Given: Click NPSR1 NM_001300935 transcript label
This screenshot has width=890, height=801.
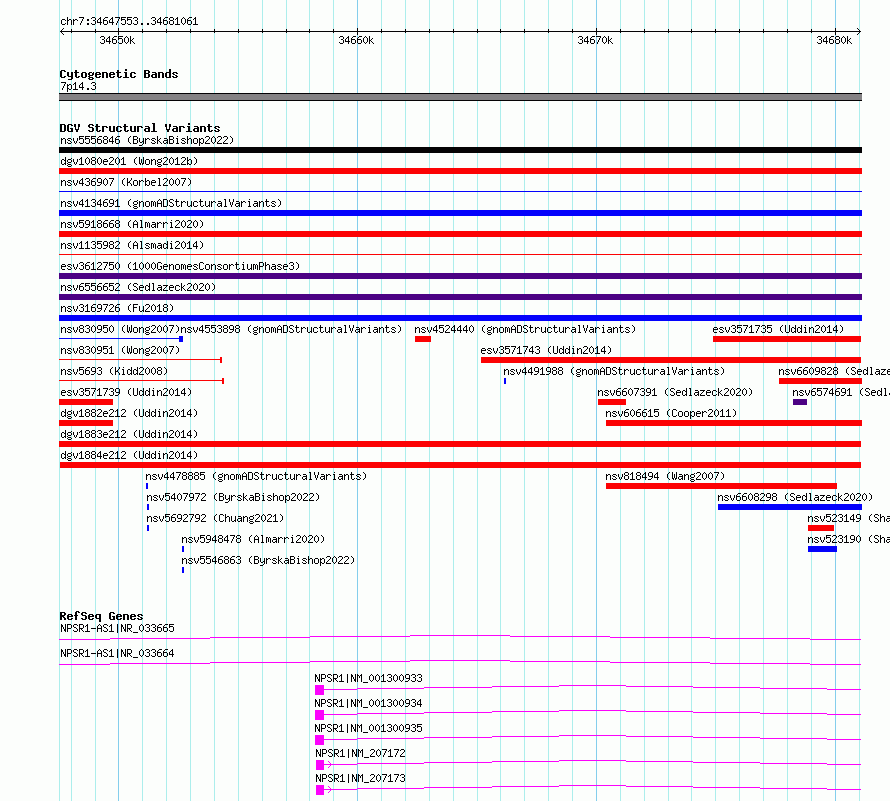Looking at the screenshot, I should click(x=368, y=728).
